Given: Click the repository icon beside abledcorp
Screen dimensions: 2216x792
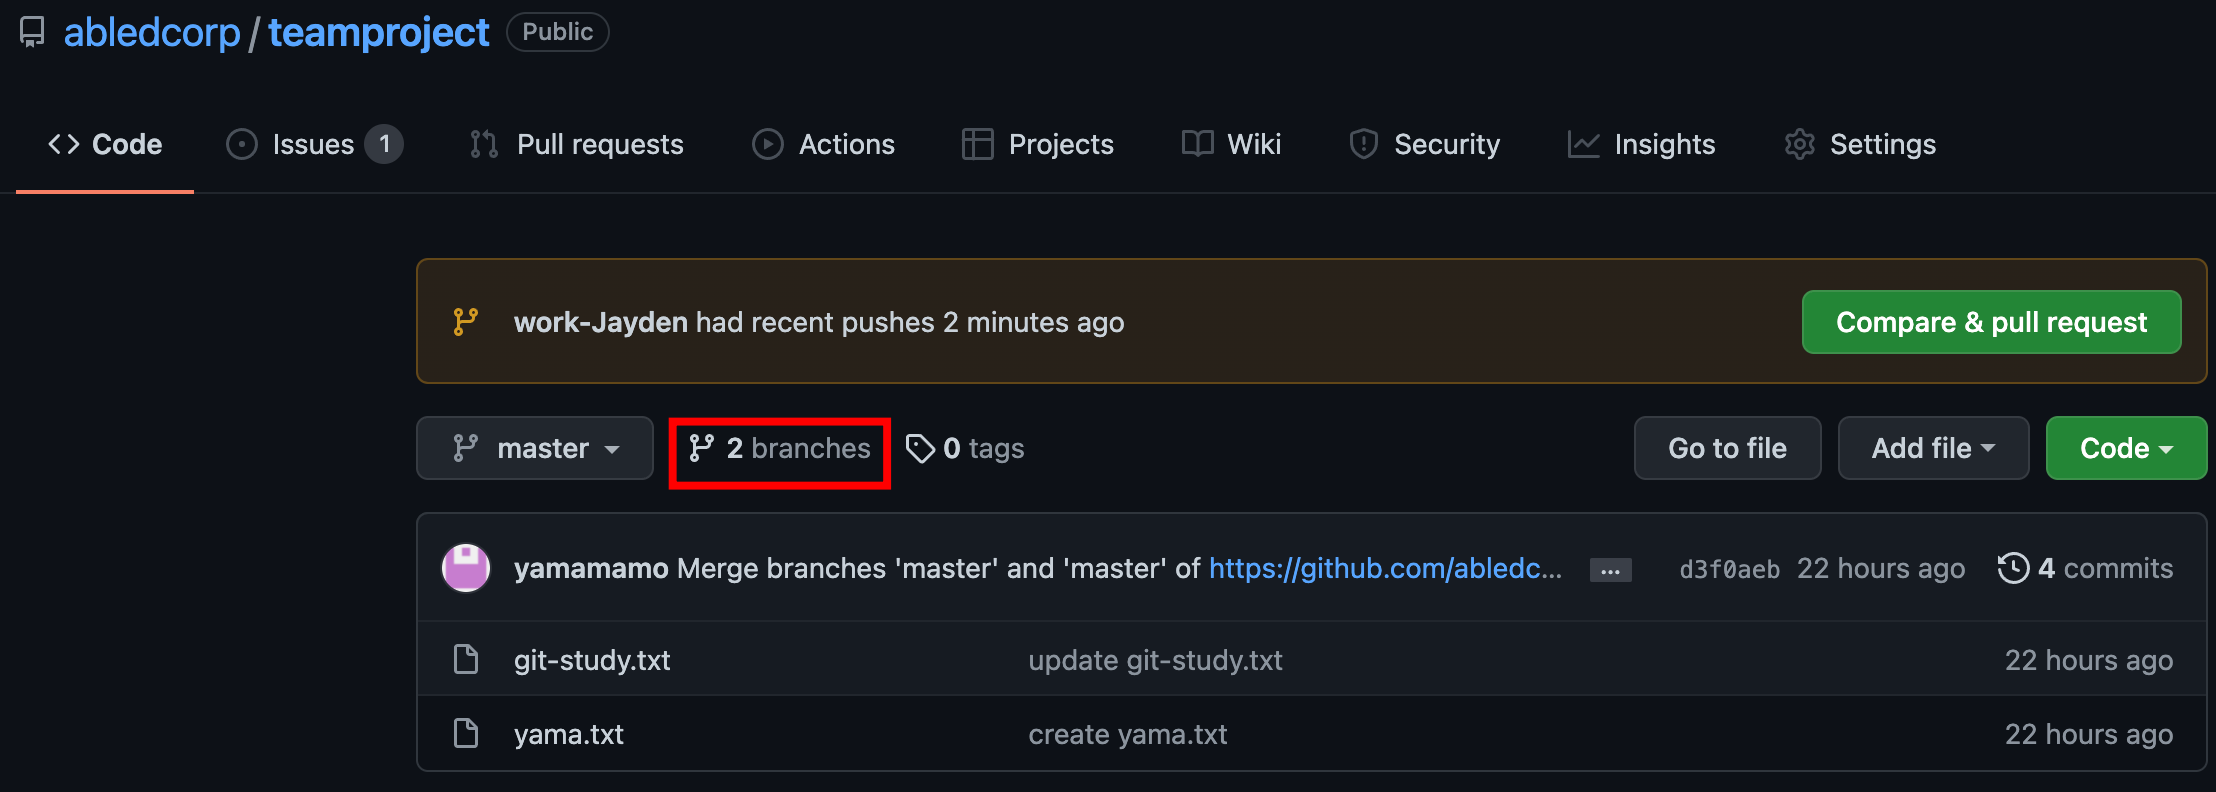Looking at the screenshot, I should [x=32, y=32].
